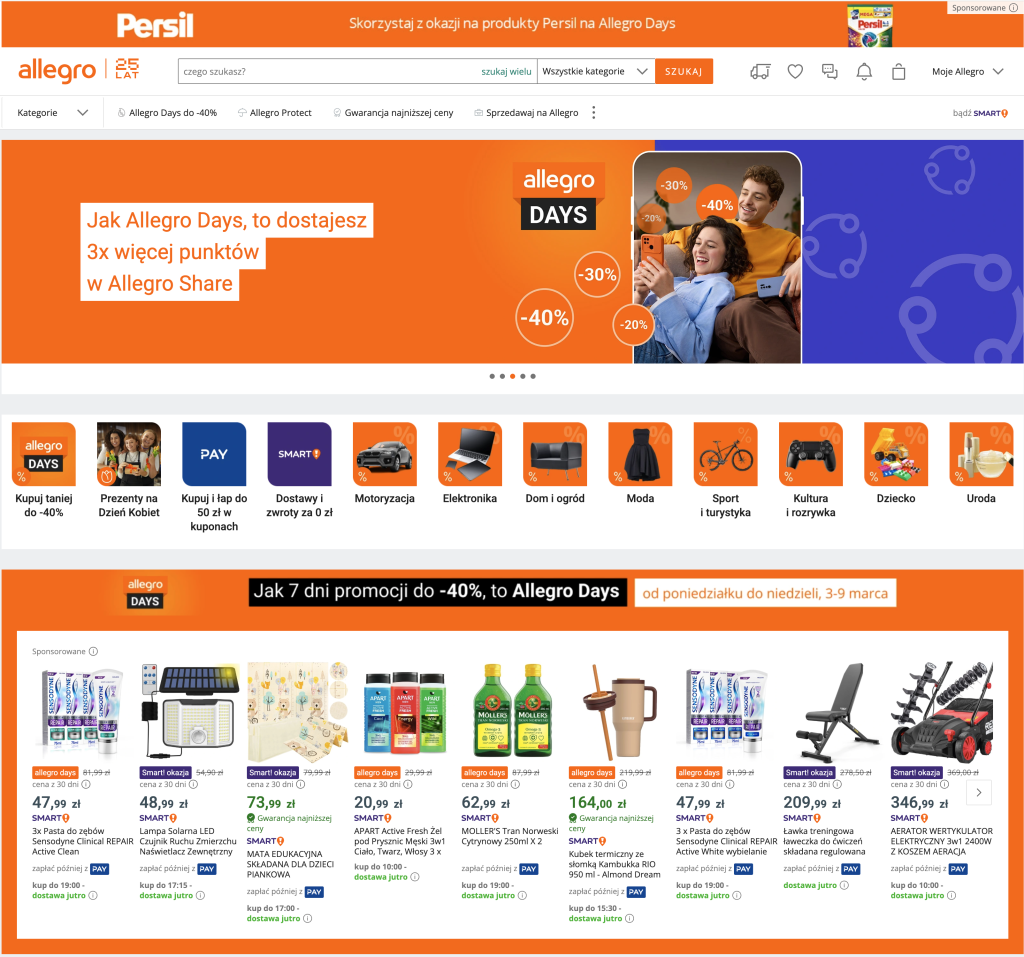The height and width of the screenshot is (957, 1024).
Task: Open notifications bell icon
Action: coord(864,71)
